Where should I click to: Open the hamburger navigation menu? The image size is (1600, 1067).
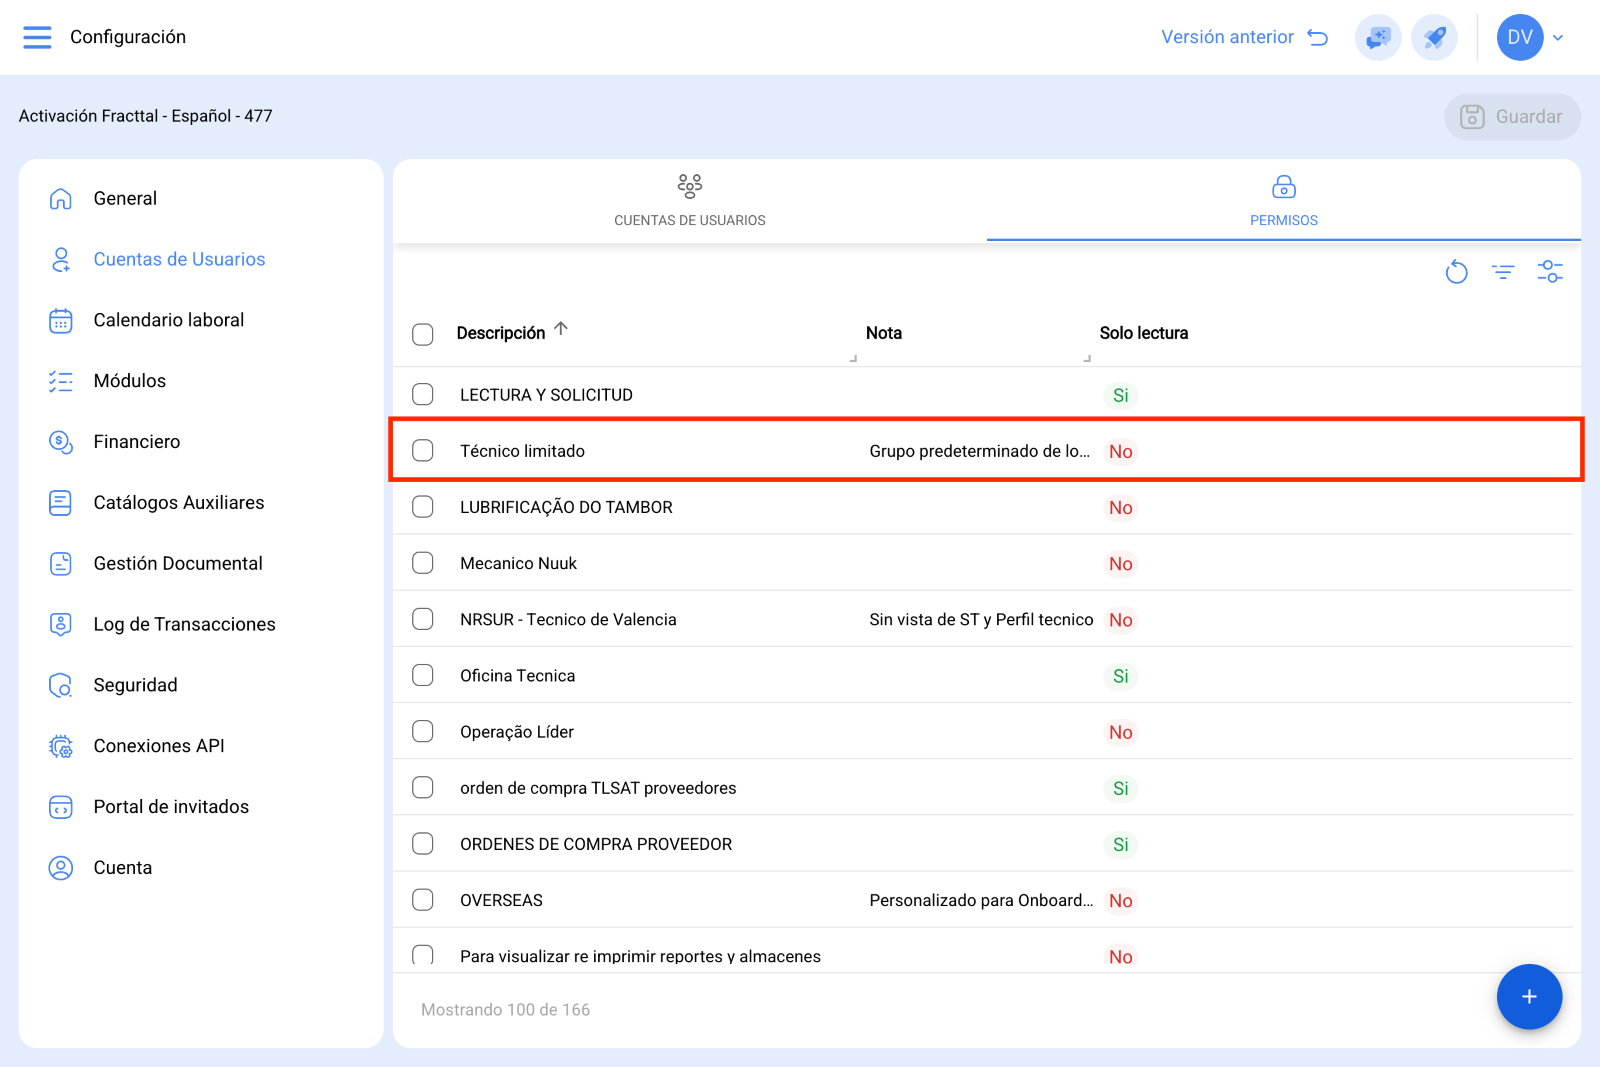coord(37,37)
